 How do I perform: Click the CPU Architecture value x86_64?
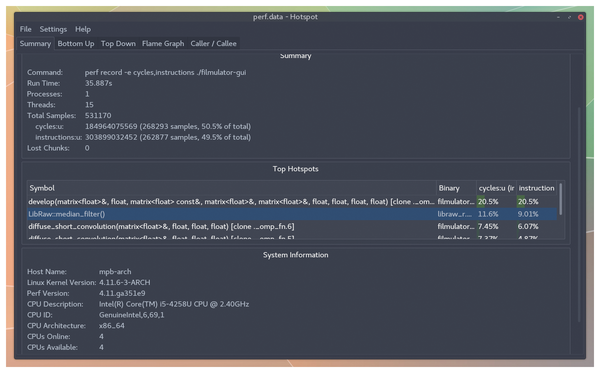pos(111,326)
